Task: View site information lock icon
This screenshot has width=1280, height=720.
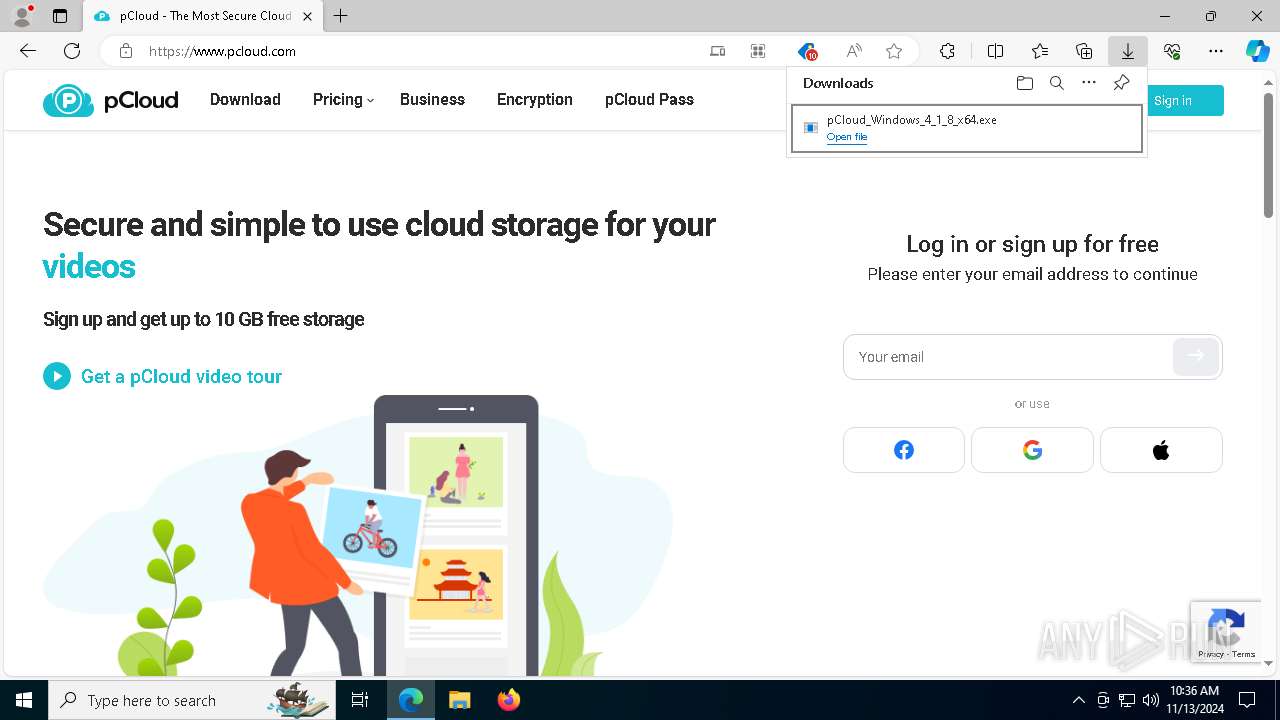Action: (x=126, y=51)
